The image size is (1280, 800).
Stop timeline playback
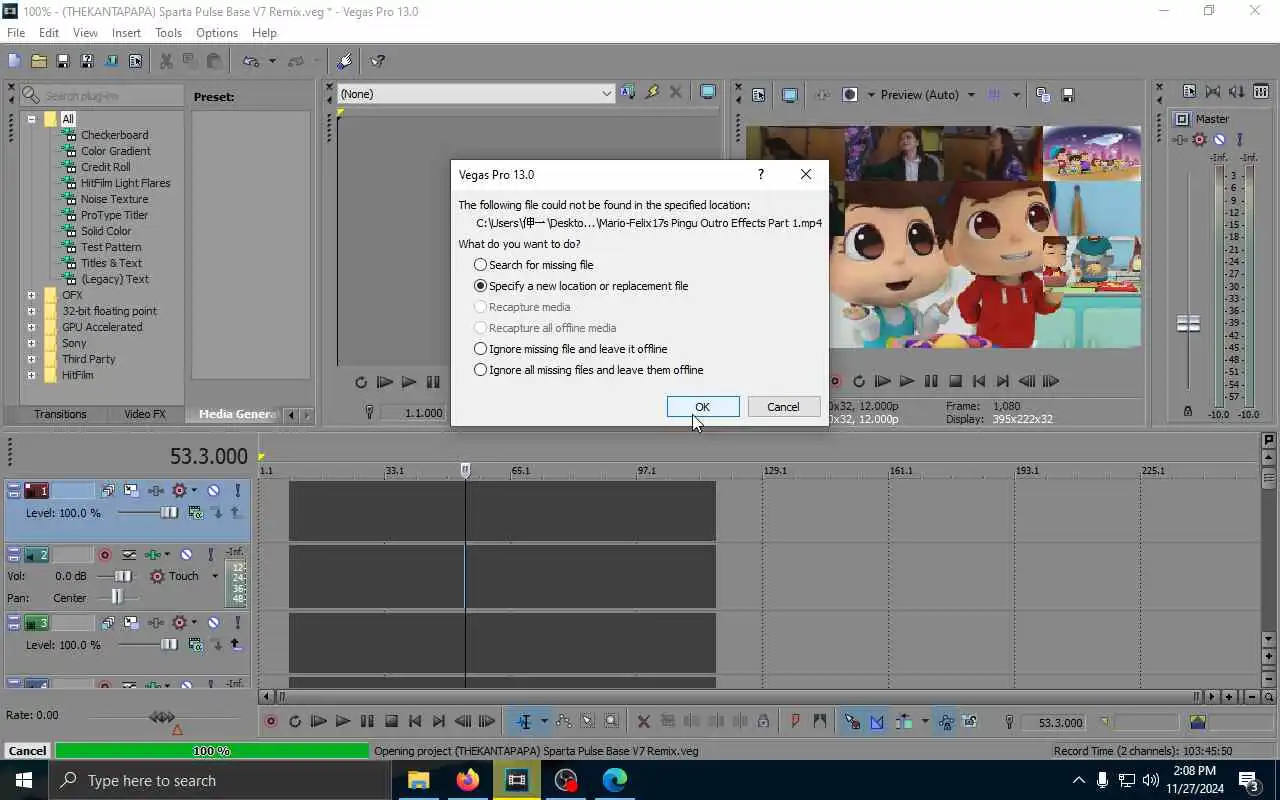392,721
